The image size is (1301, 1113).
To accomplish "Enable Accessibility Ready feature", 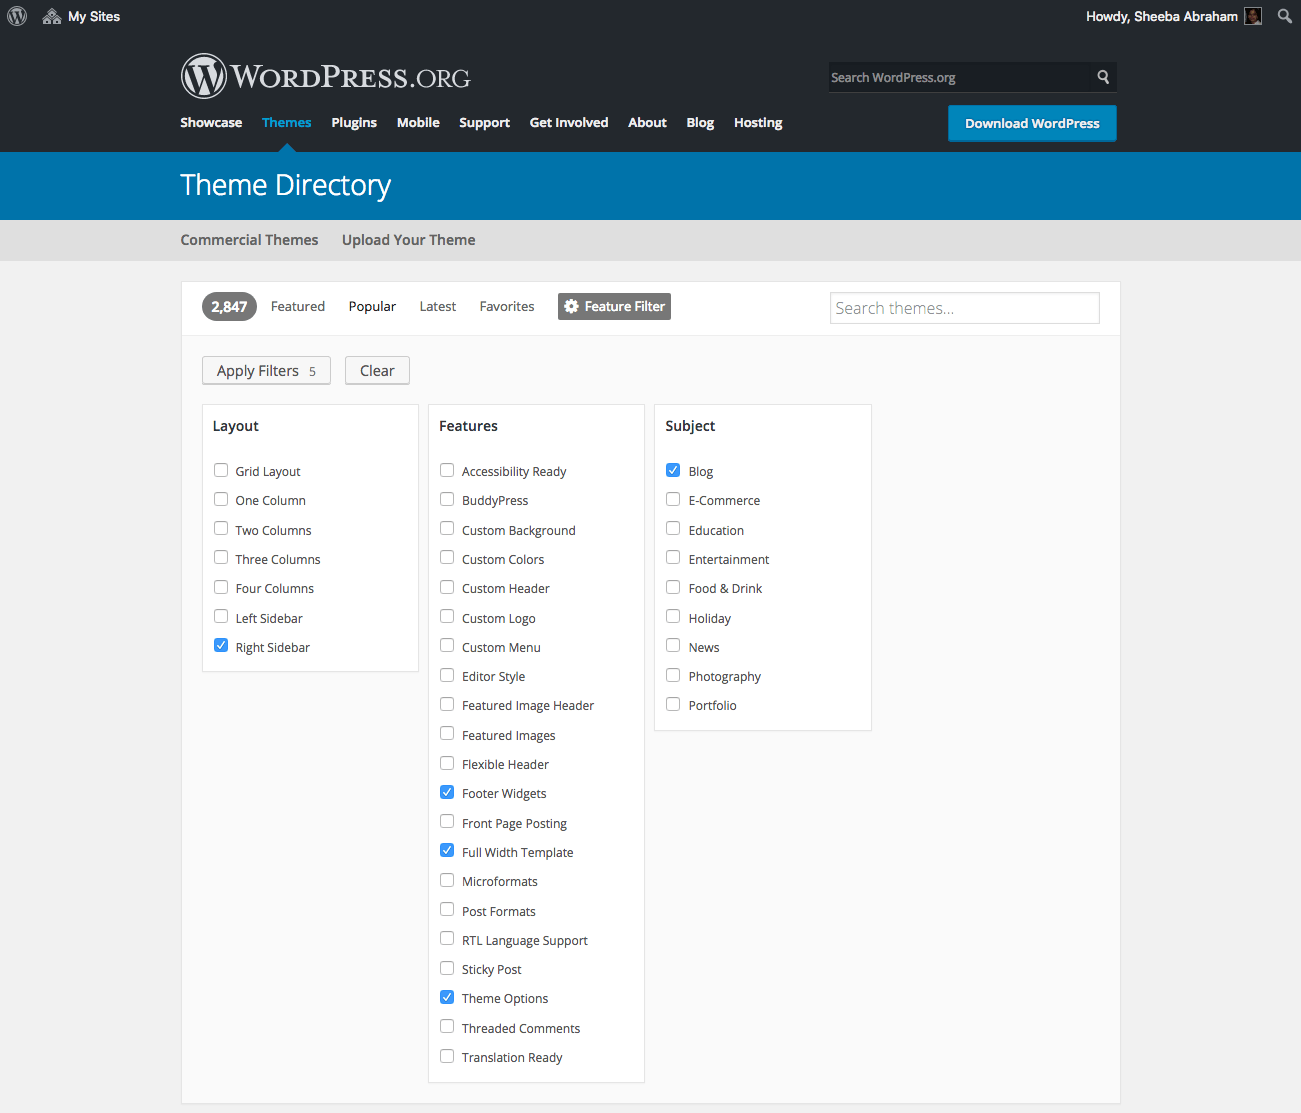I will click(x=446, y=469).
